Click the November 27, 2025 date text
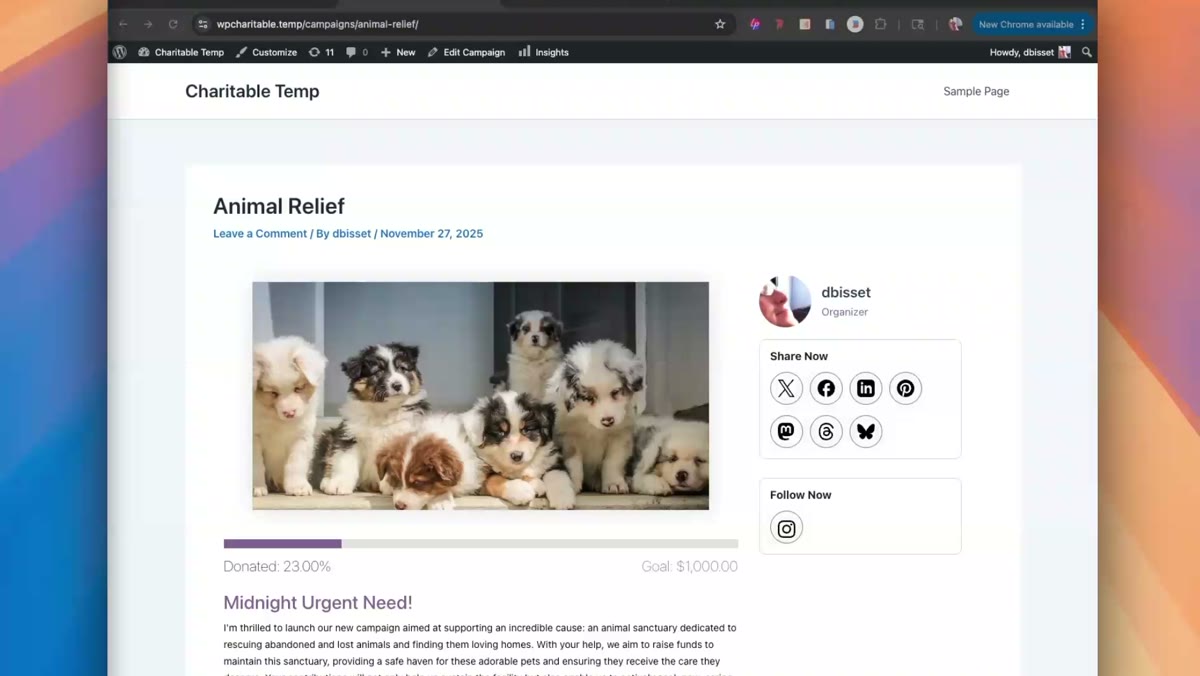The width and height of the screenshot is (1200, 676). coord(431,233)
